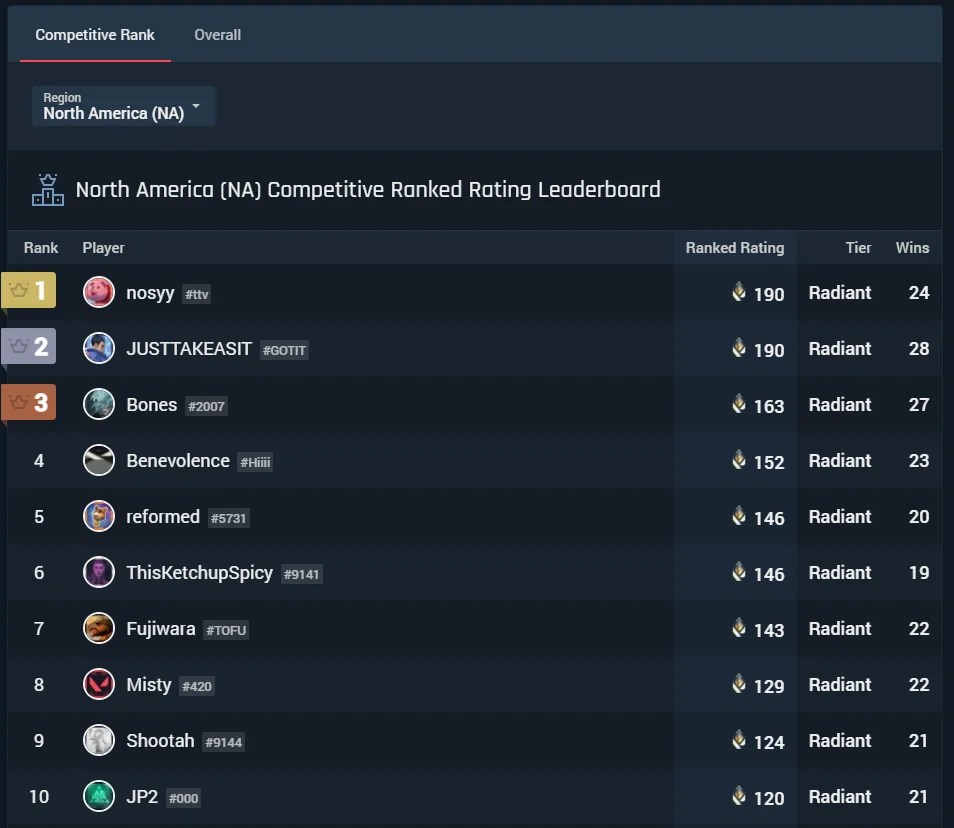Screen dimensions: 954x828
Task: Click the Radiant rank icon beside JUSTTAKEASIT's rating
Action: [739, 348]
